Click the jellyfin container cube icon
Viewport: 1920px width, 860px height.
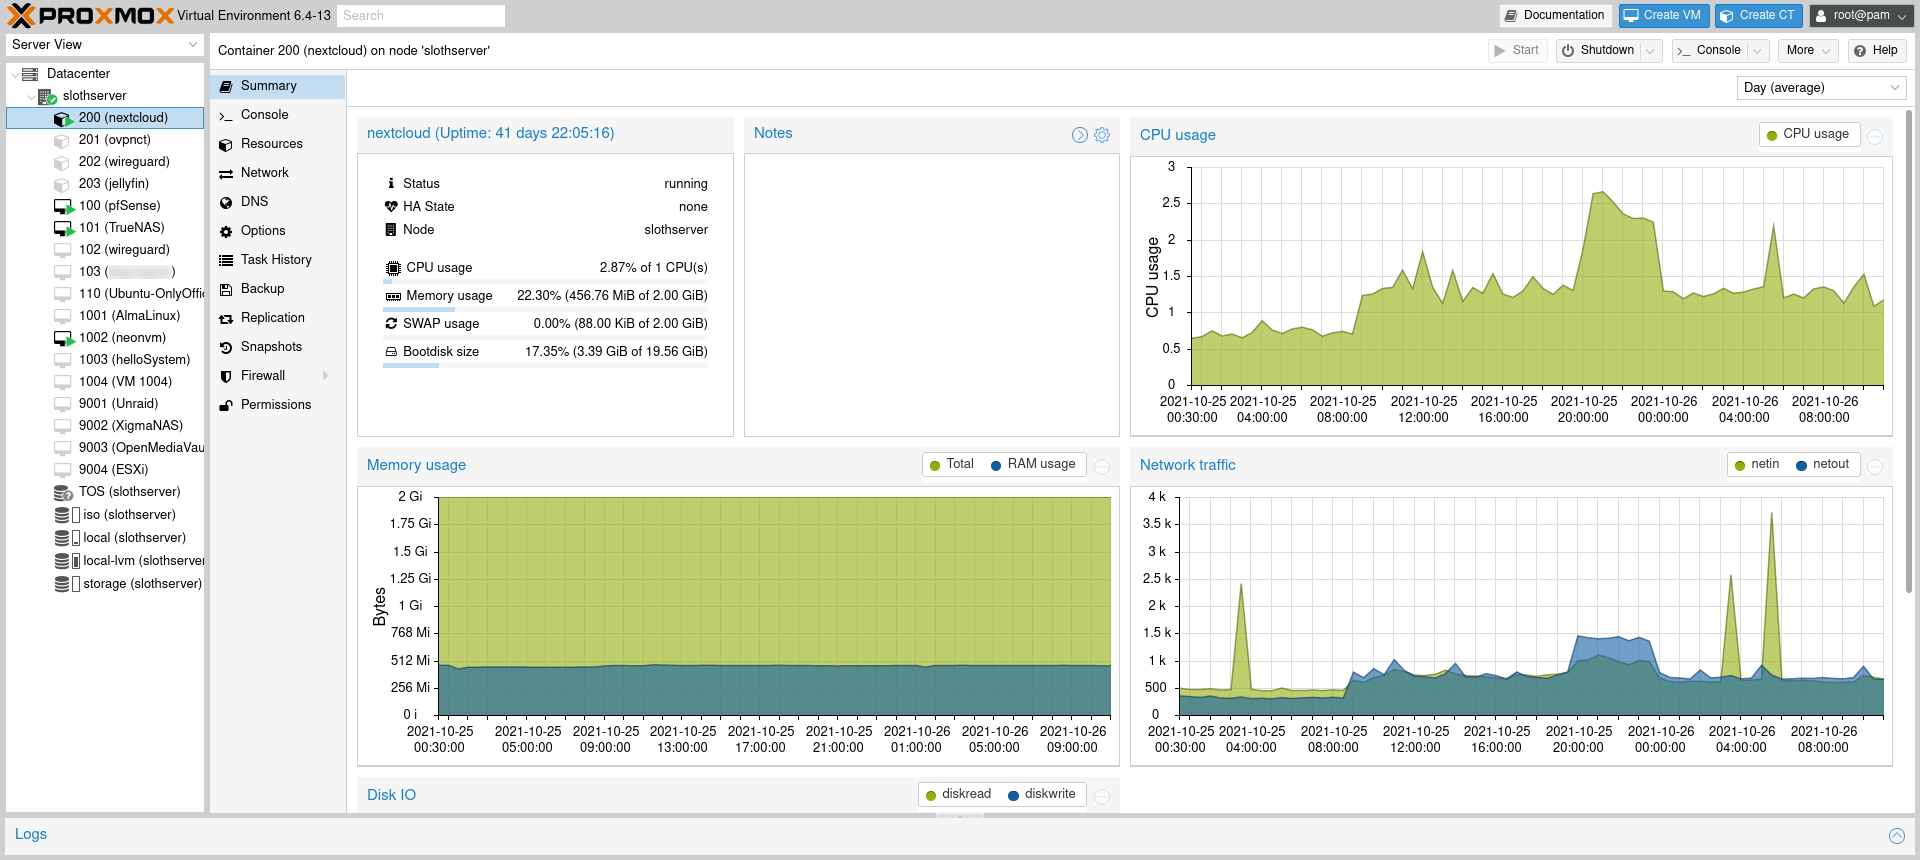coord(62,184)
